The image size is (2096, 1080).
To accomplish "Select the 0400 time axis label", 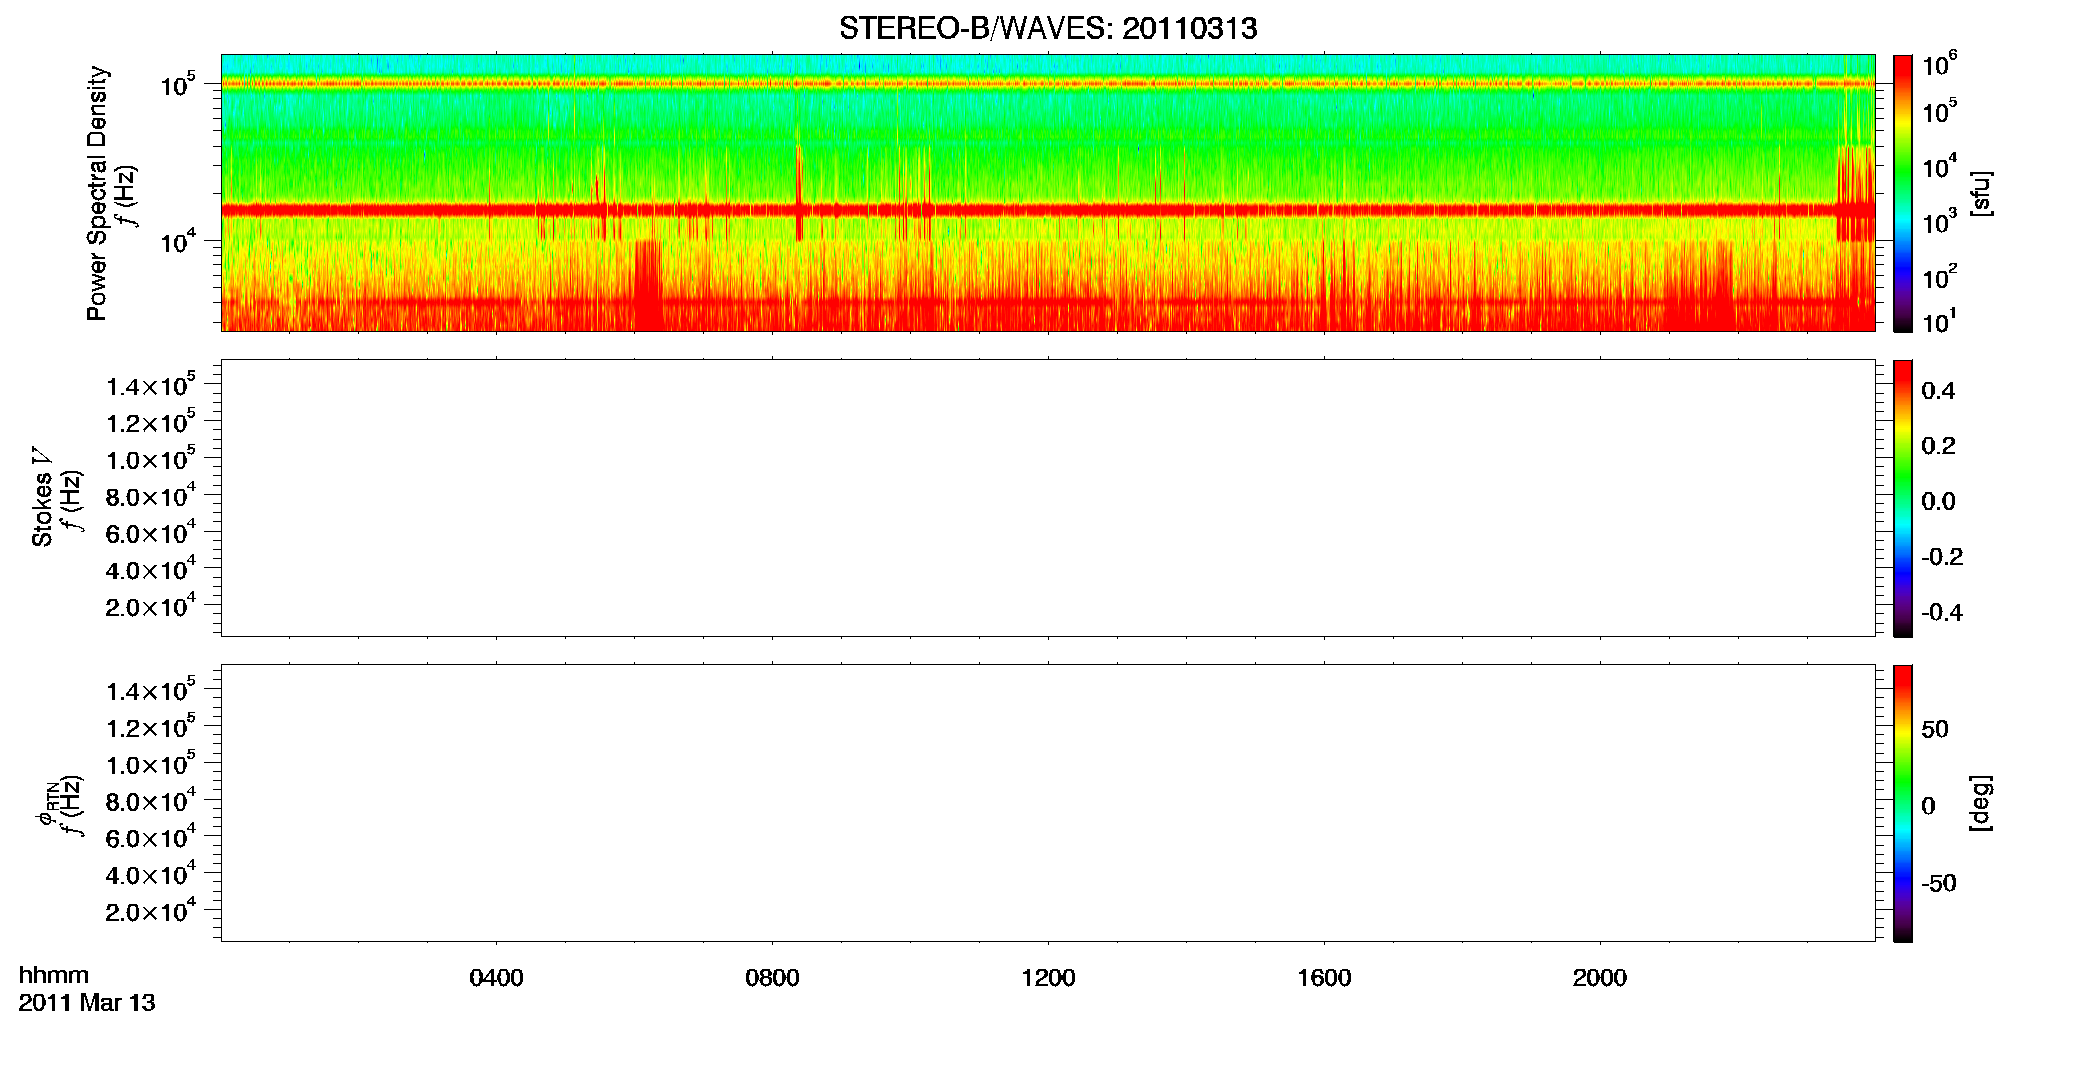I will 496,978.
